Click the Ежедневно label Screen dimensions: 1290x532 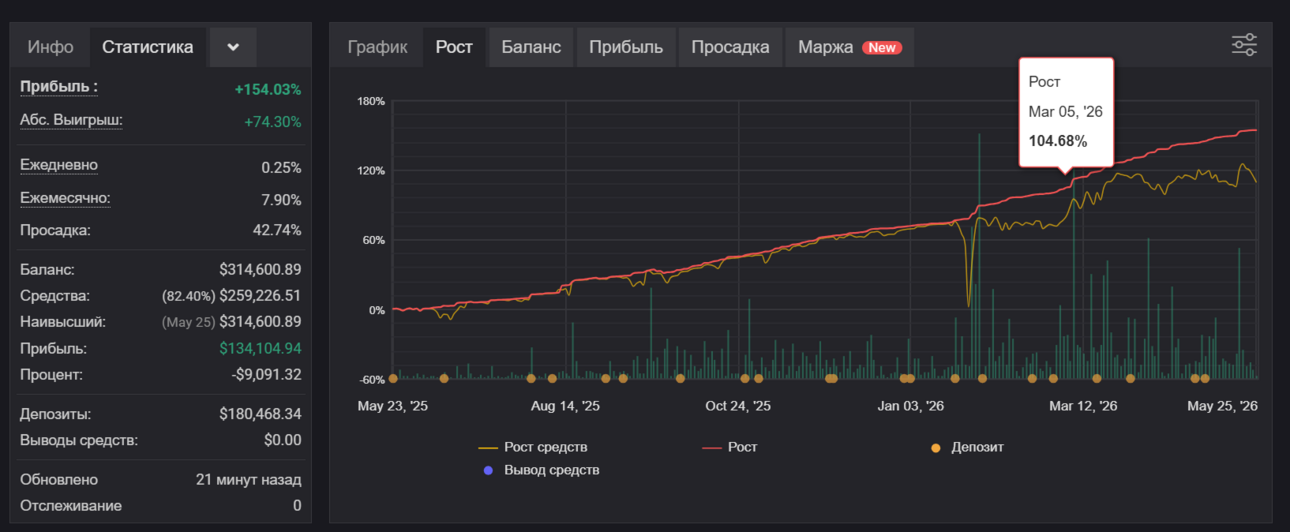[59, 165]
